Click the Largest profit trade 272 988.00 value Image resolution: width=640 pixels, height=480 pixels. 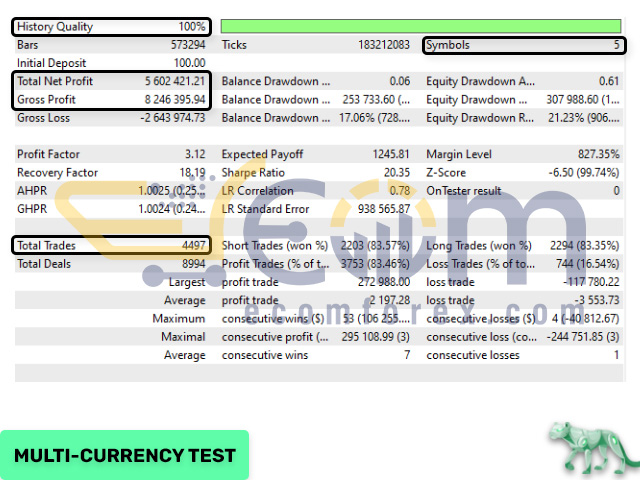coord(384,282)
